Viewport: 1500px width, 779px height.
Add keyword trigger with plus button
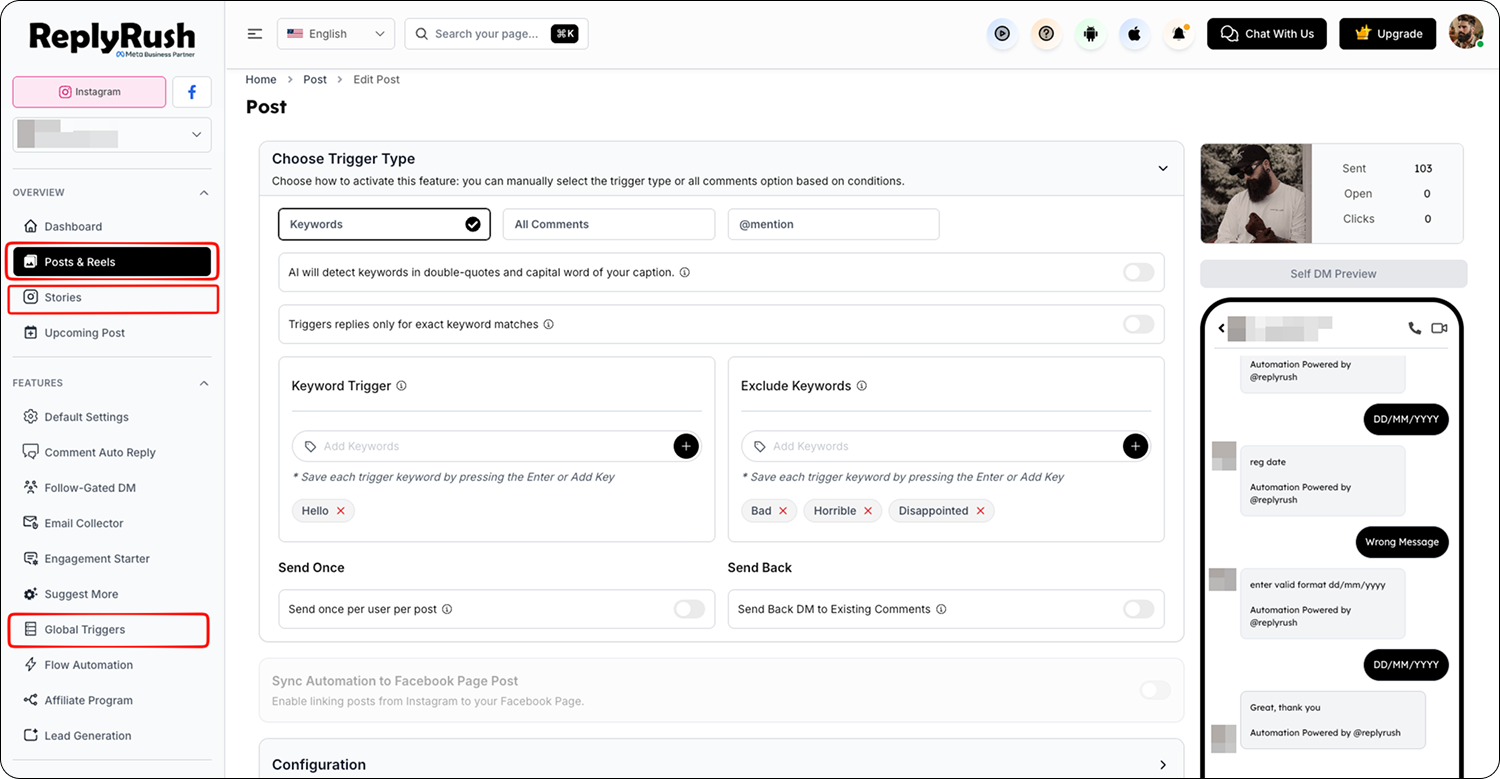coord(686,446)
